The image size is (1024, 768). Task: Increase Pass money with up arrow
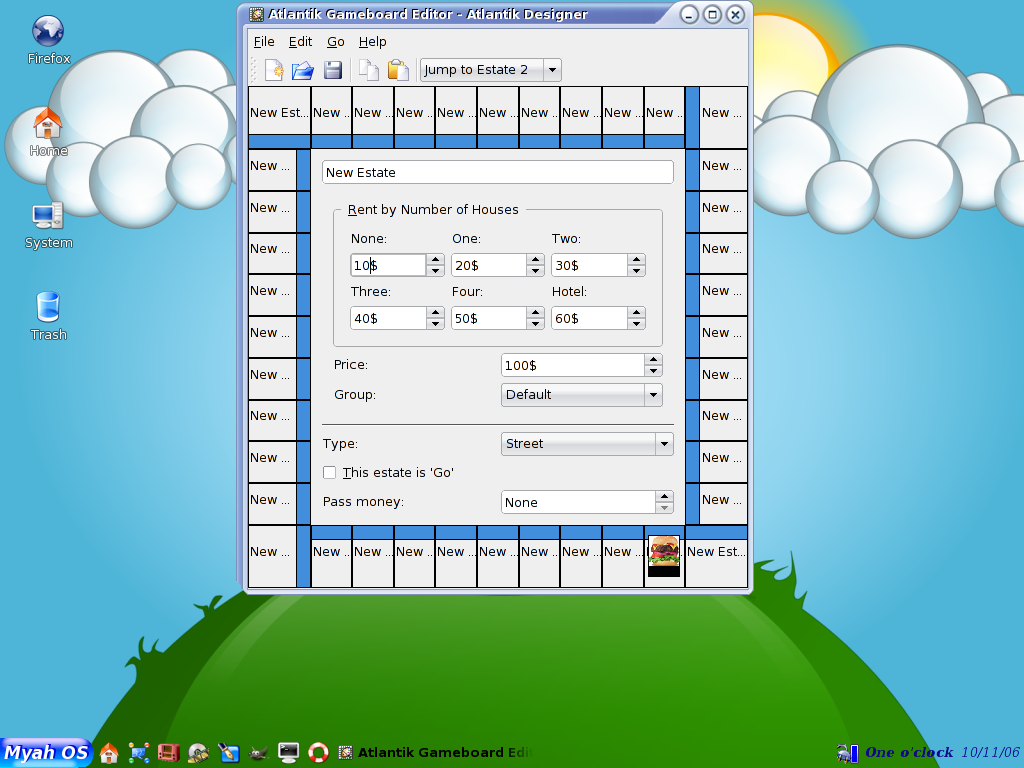point(664,496)
